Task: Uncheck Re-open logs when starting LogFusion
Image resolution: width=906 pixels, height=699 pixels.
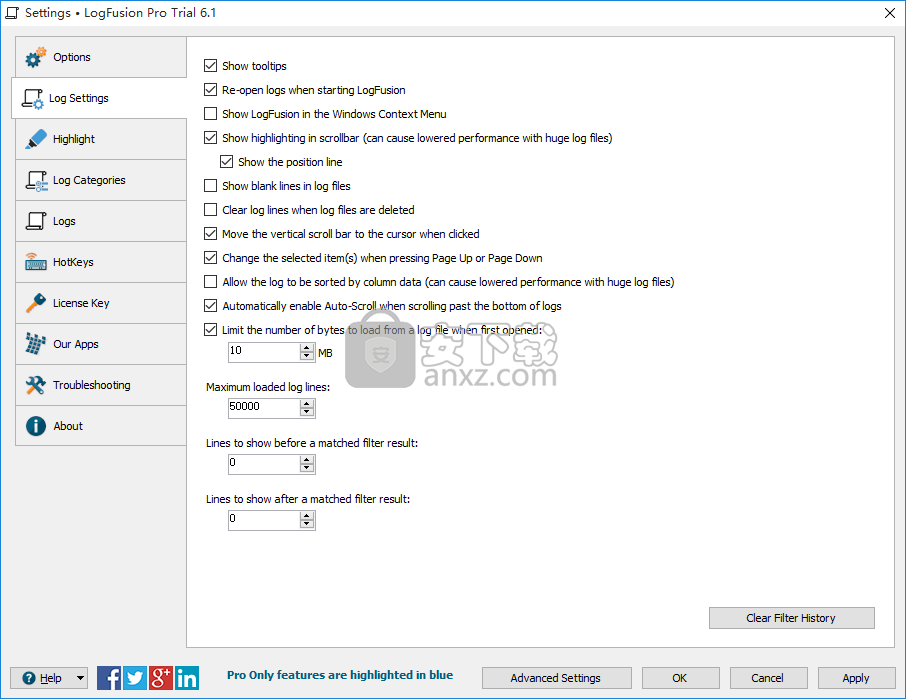Action: (x=210, y=90)
